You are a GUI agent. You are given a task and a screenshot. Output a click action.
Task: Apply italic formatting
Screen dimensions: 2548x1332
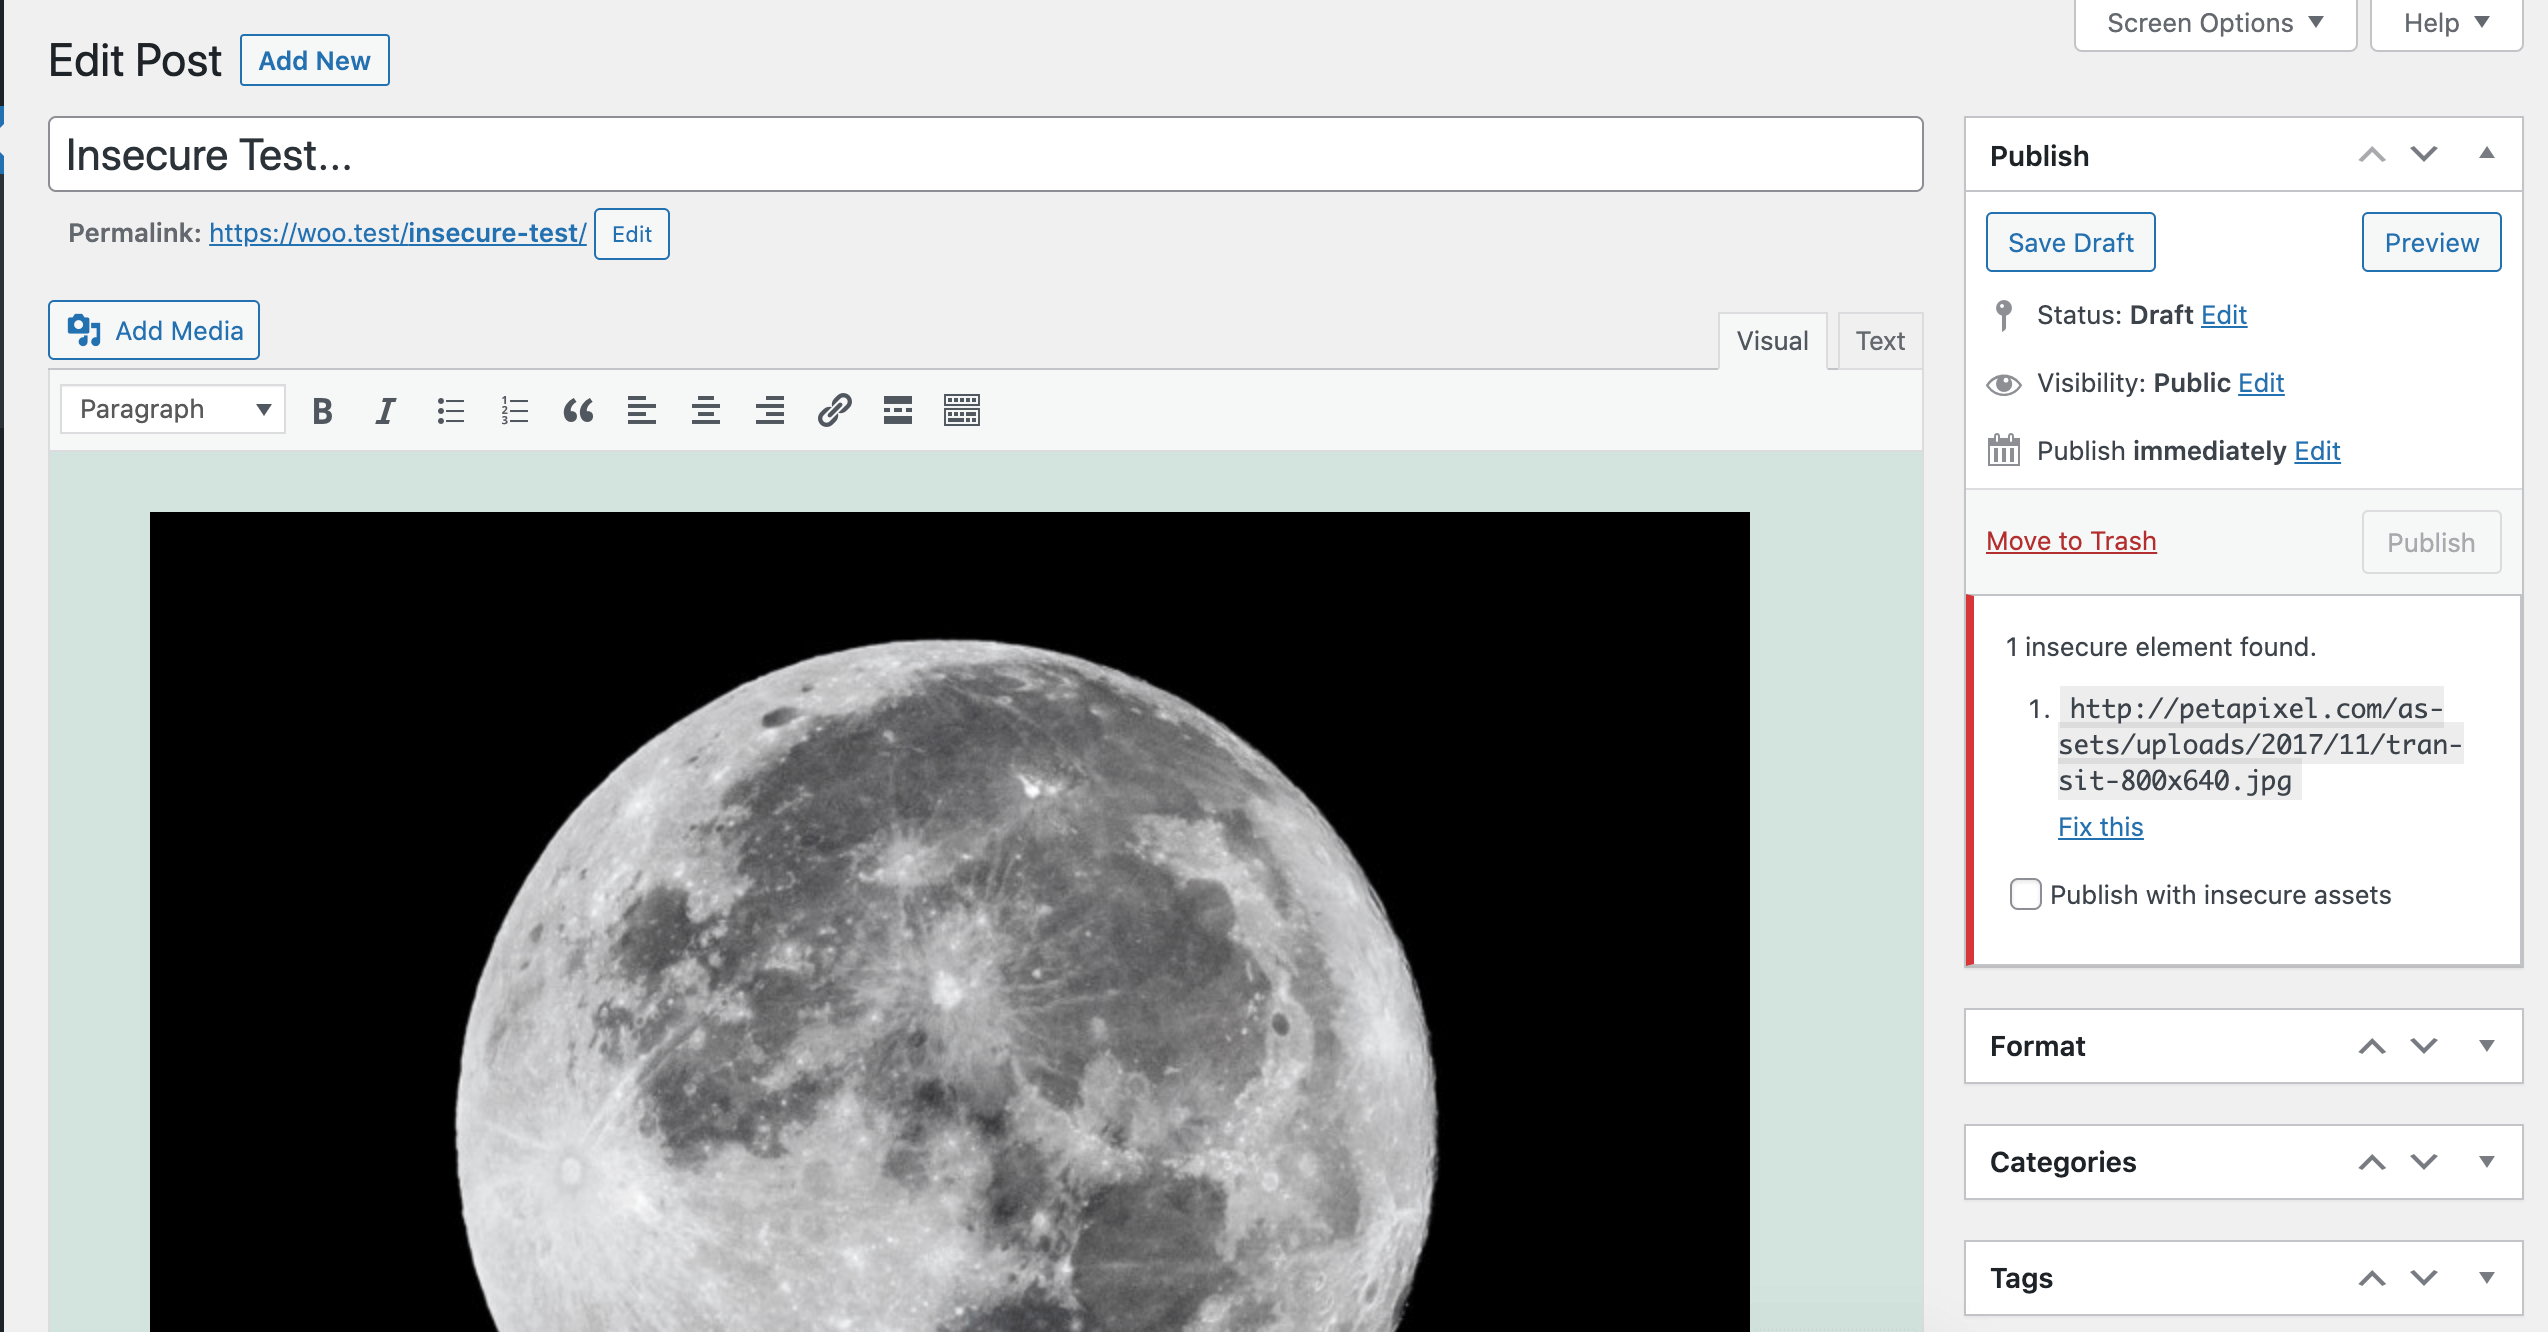tap(386, 410)
